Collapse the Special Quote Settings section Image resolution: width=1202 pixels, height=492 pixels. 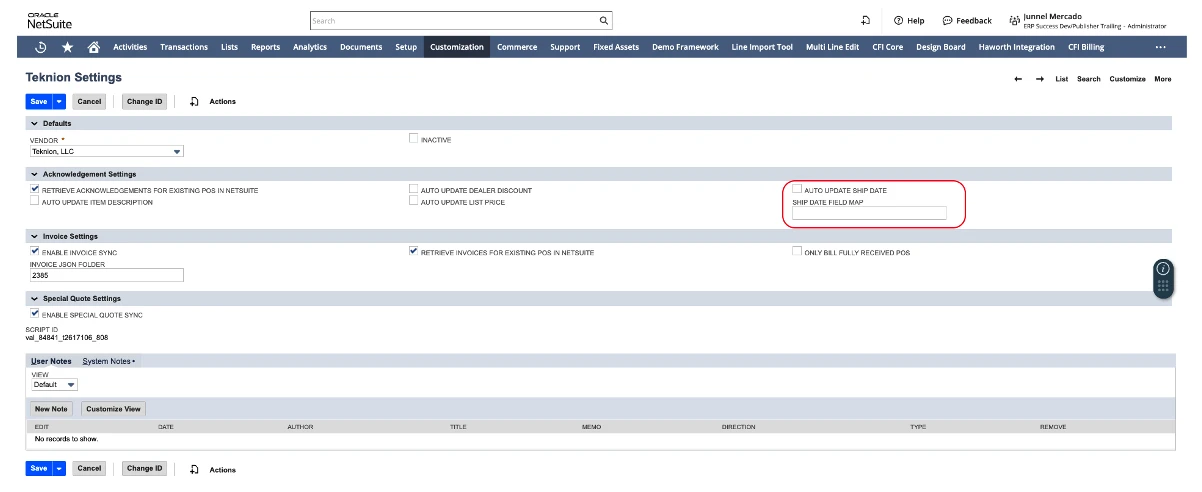(x=34, y=298)
